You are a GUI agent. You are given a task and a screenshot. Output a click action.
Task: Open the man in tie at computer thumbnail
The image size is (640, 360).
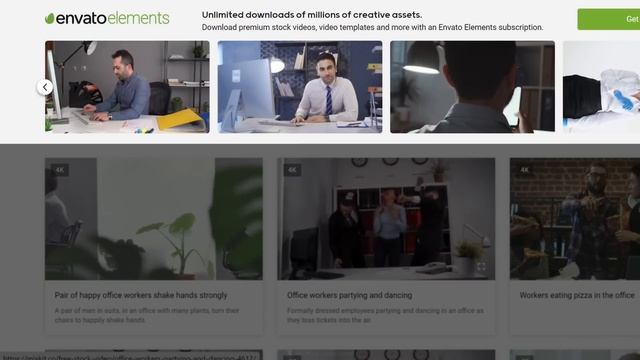pyautogui.click(x=300, y=87)
